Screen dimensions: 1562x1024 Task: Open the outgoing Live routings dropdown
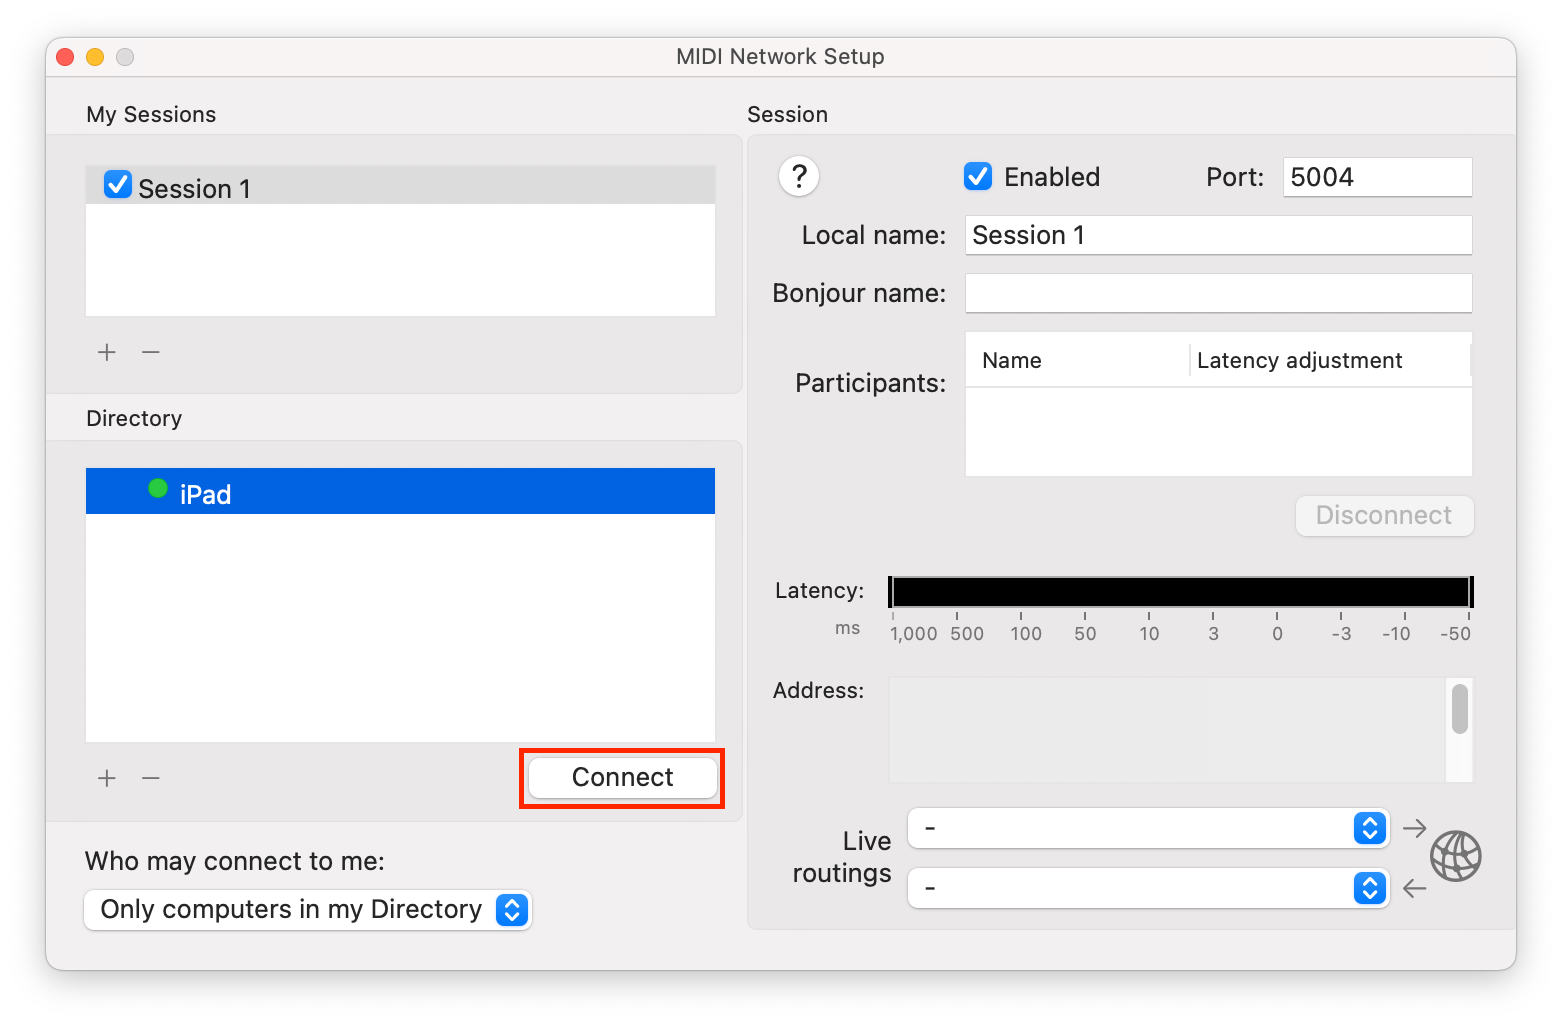[x=1148, y=828]
